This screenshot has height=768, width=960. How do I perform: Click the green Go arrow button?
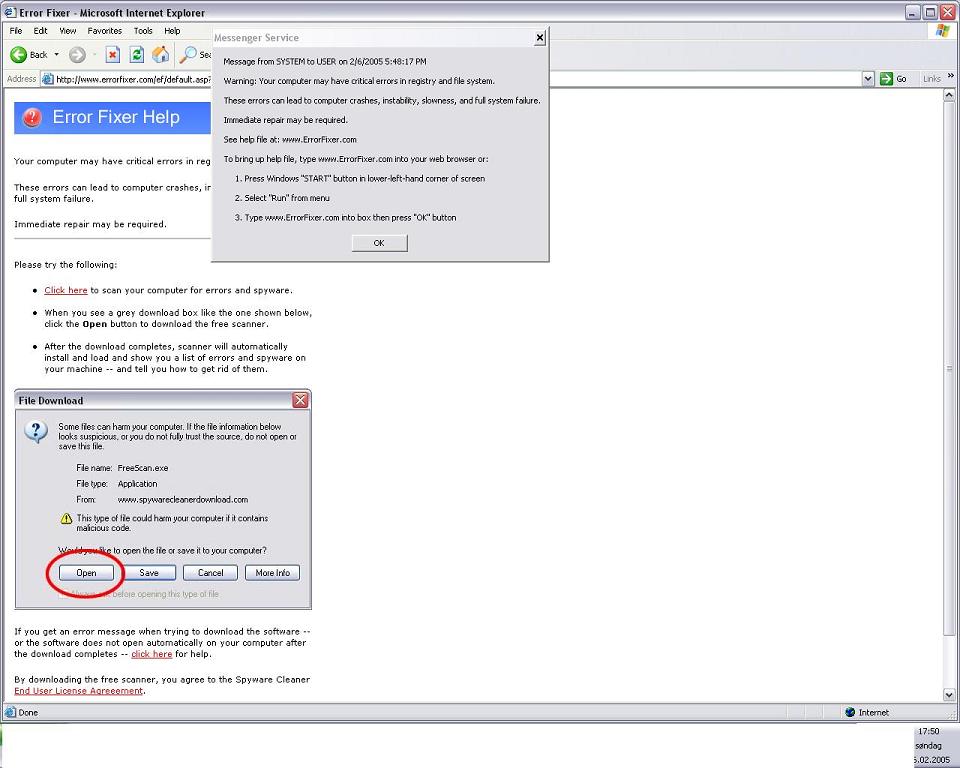pyautogui.click(x=886, y=78)
